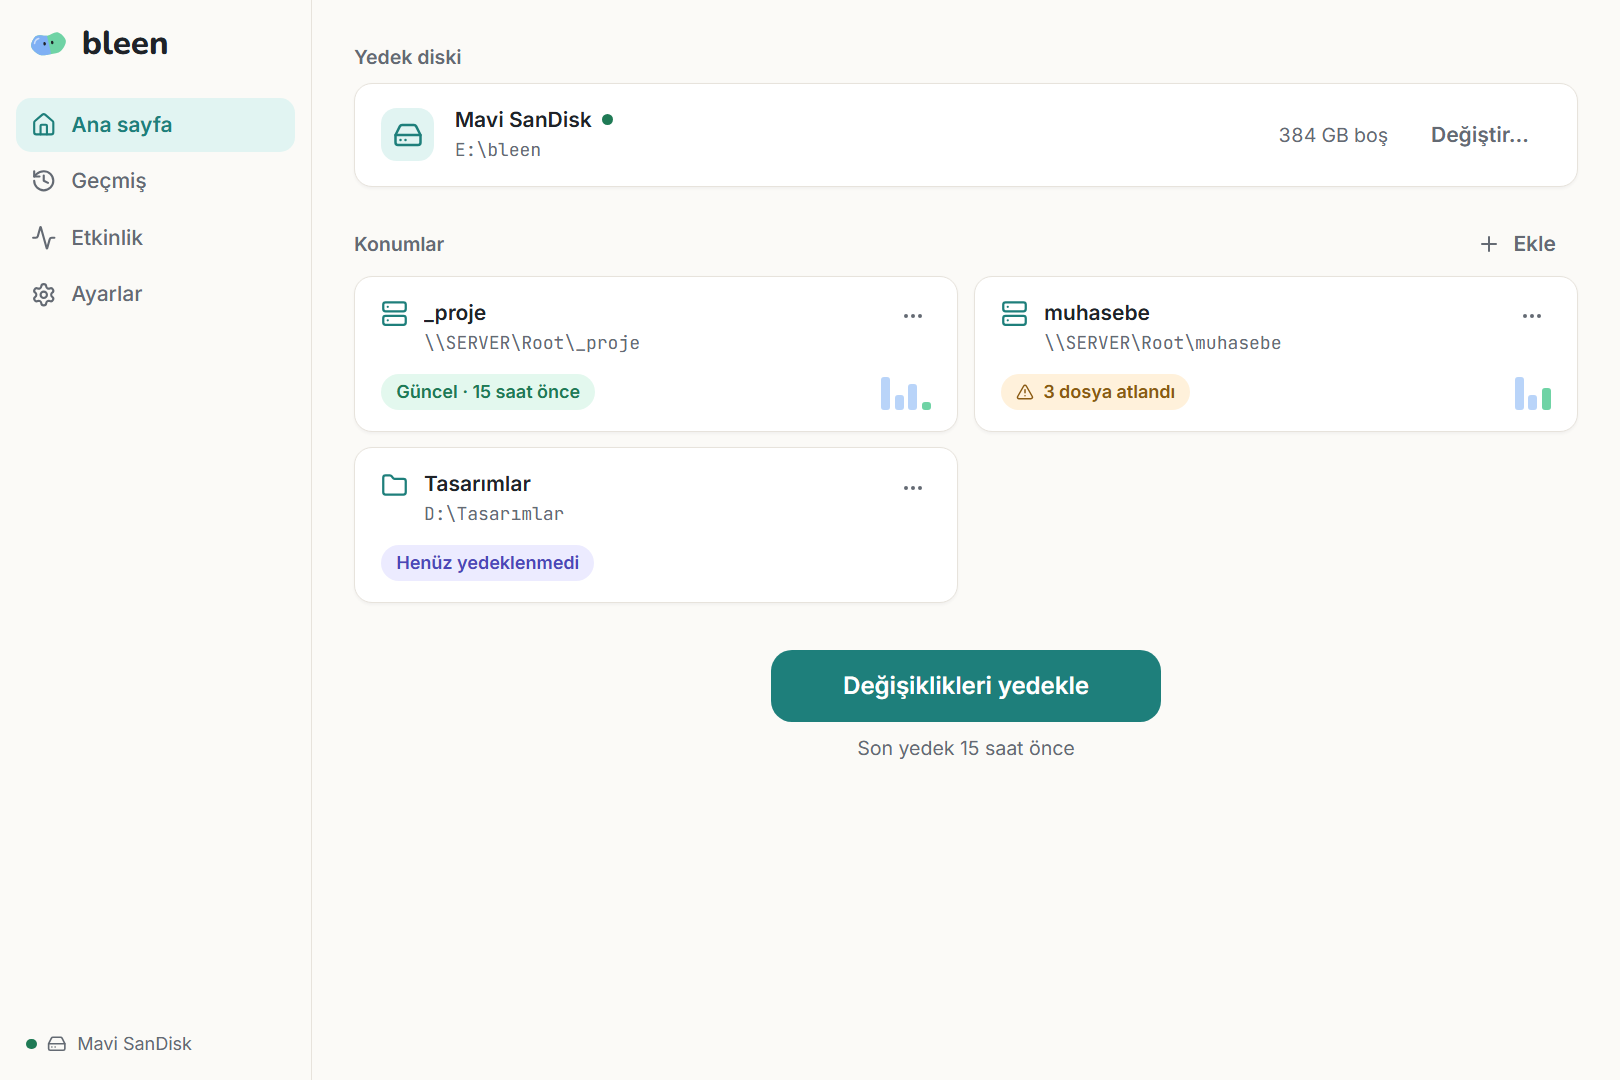Open Ayarlar settings
The image size is (1620, 1080).
pyautogui.click(x=155, y=294)
